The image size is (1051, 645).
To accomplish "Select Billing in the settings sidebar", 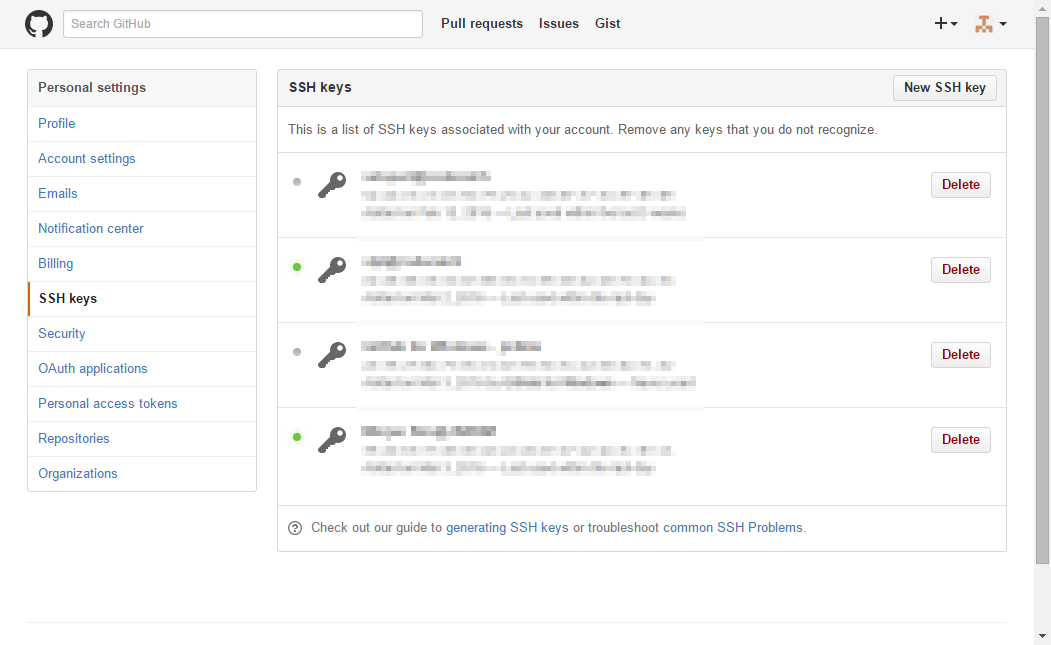I will pyautogui.click(x=55, y=263).
